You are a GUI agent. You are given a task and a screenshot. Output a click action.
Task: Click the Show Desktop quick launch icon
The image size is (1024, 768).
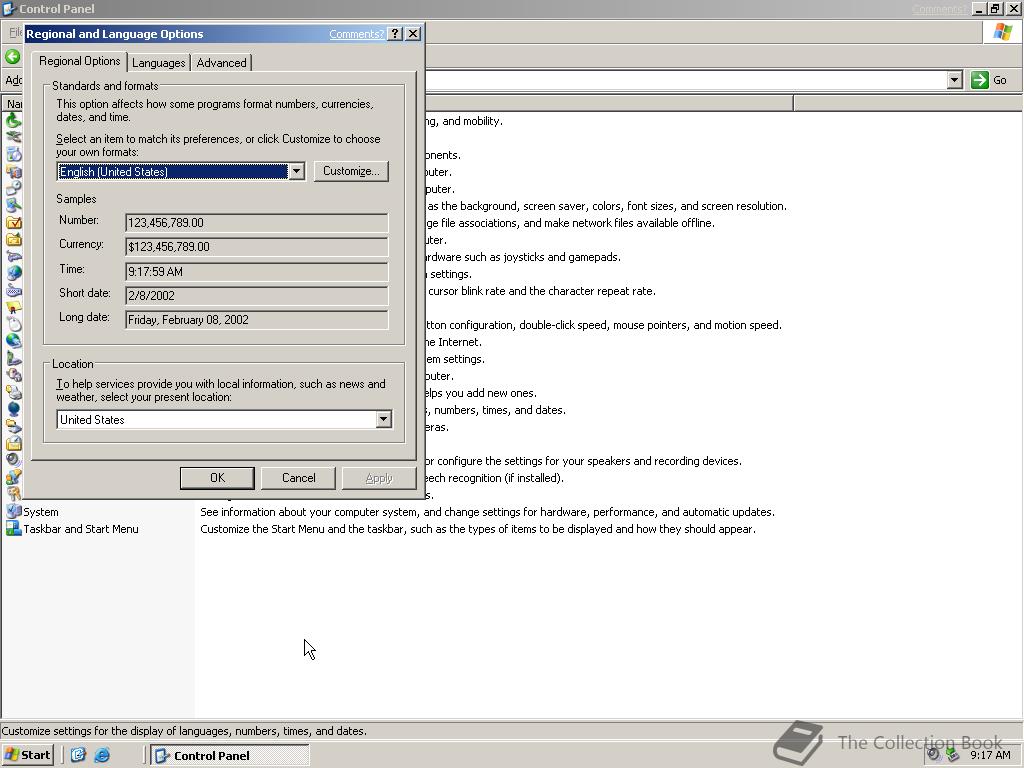pyautogui.click(x=78, y=755)
